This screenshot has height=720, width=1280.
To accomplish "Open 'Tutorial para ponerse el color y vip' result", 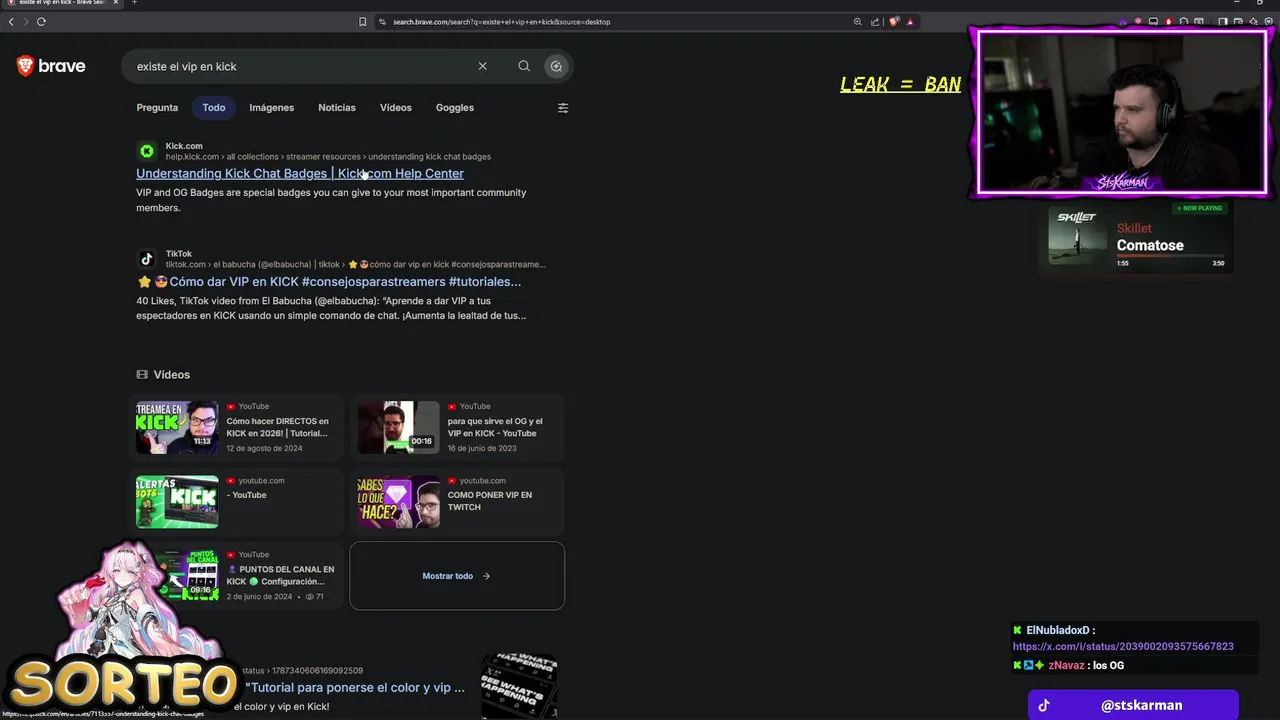I will tap(357, 688).
